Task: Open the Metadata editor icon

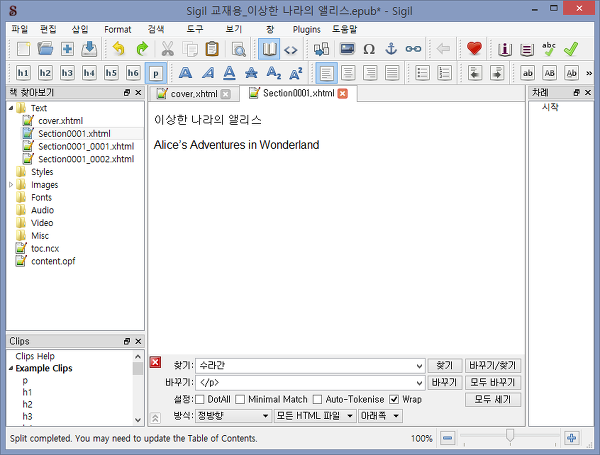Action: point(505,49)
